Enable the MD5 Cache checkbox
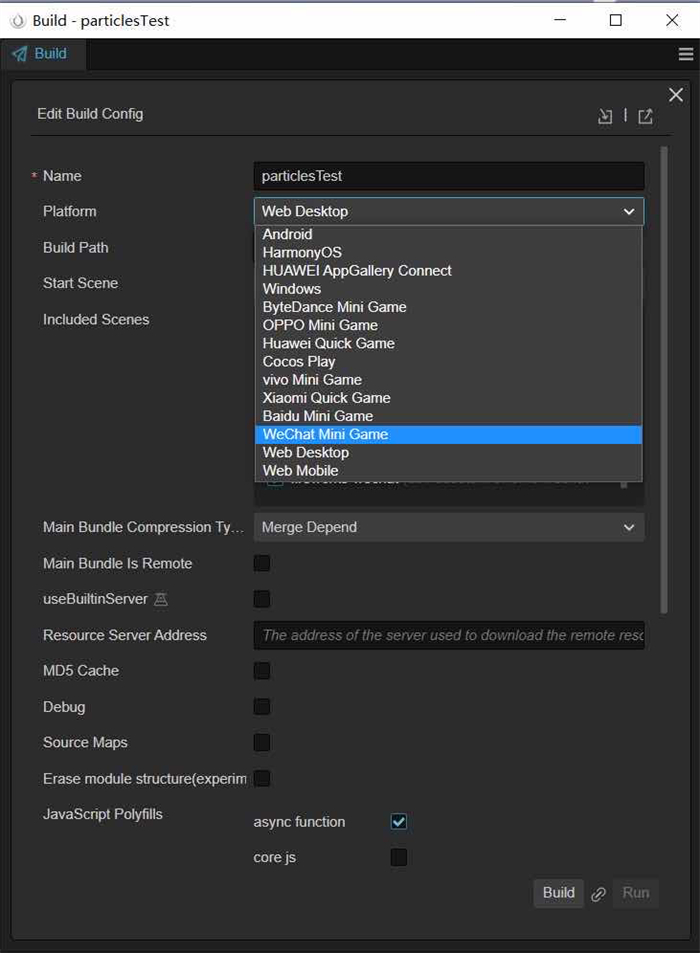This screenshot has width=700, height=953. pos(262,671)
